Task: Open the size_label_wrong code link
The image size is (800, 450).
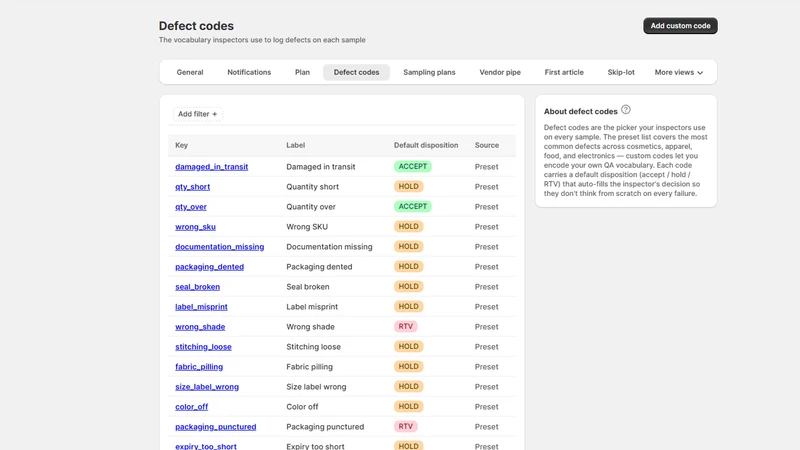Action: pyautogui.click(x=207, y=387)
